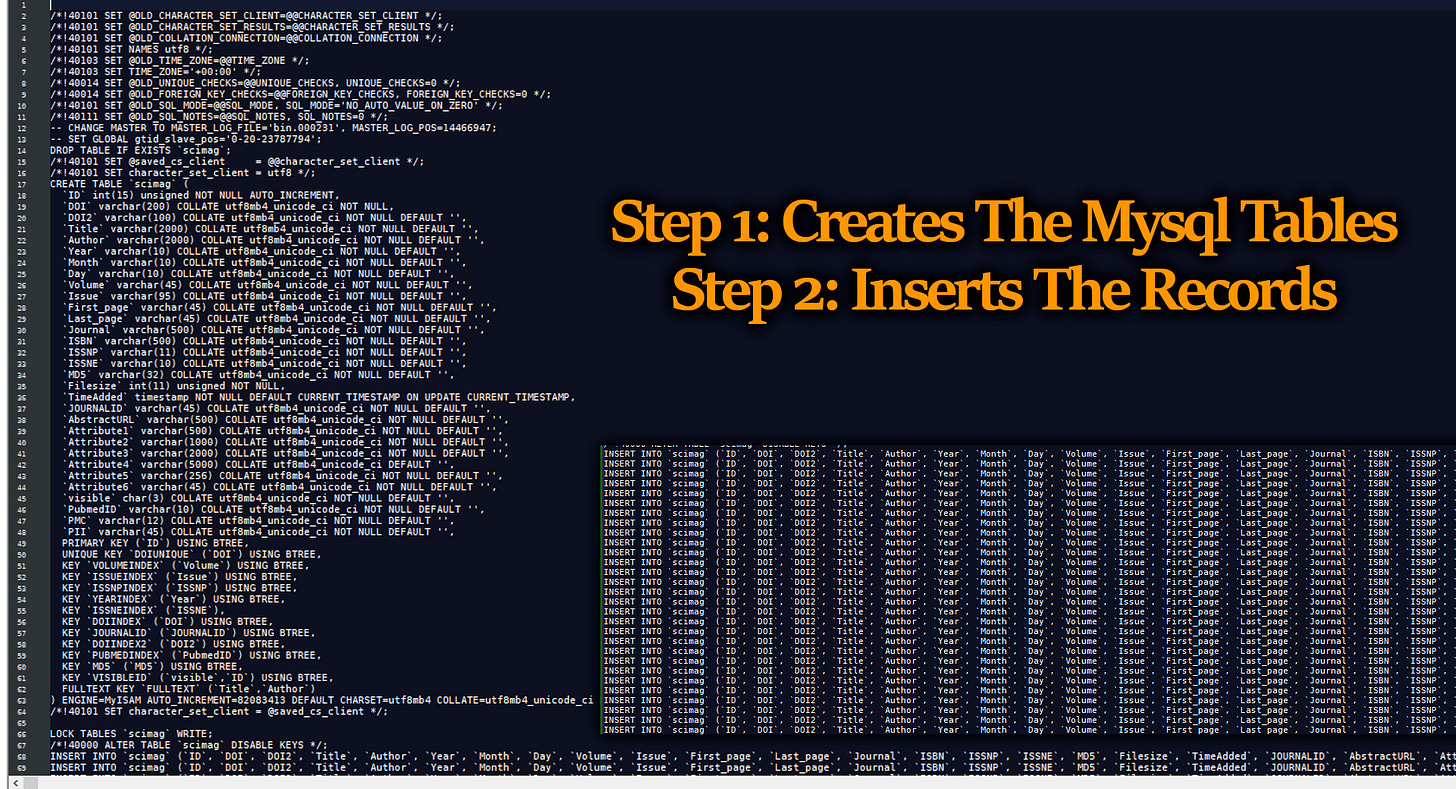Click the OLD_UNIQUE_CHECKS line
Viewport: 1456px width, 789px height.
coord(255,83)
